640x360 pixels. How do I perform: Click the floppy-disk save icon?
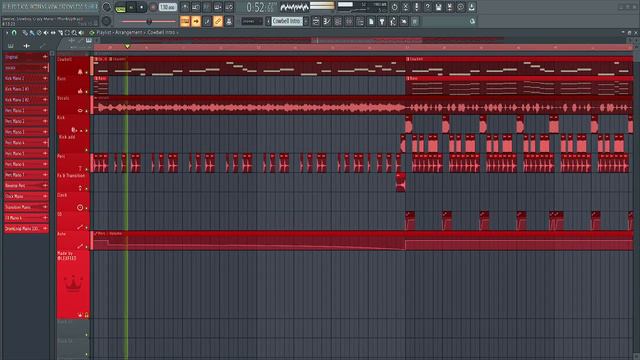click(438, 7)
